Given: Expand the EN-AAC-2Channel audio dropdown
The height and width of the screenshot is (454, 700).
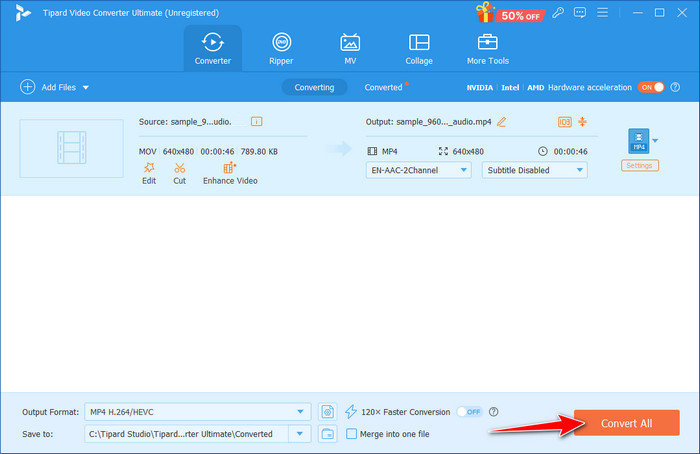Looking at the screenshot, I should pyautogui.click(x=419, y=170).
